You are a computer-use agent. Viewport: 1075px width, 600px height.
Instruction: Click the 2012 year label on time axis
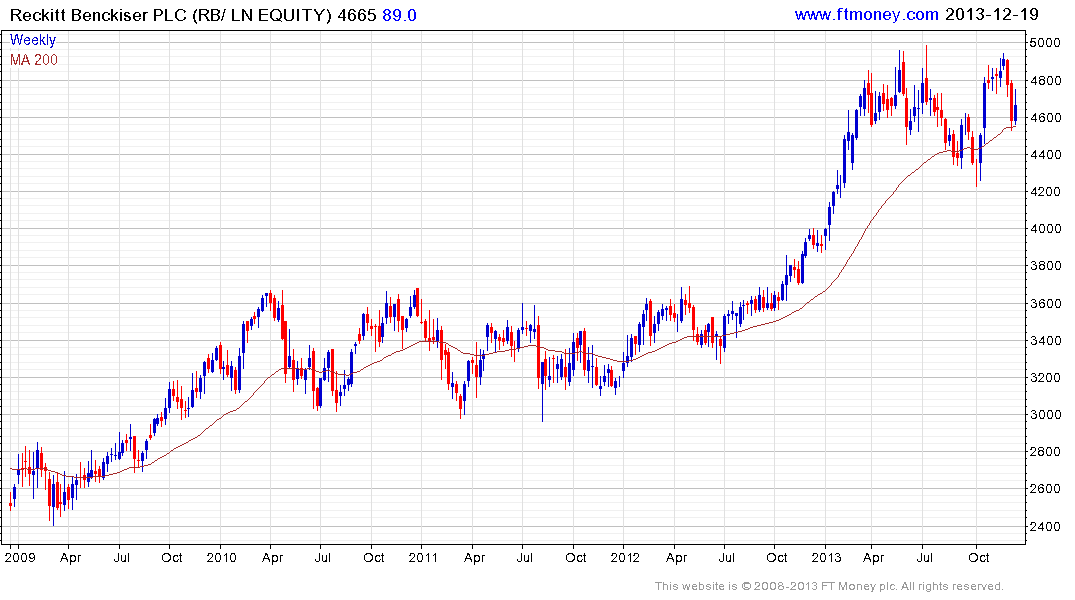[x=625, y=557]
